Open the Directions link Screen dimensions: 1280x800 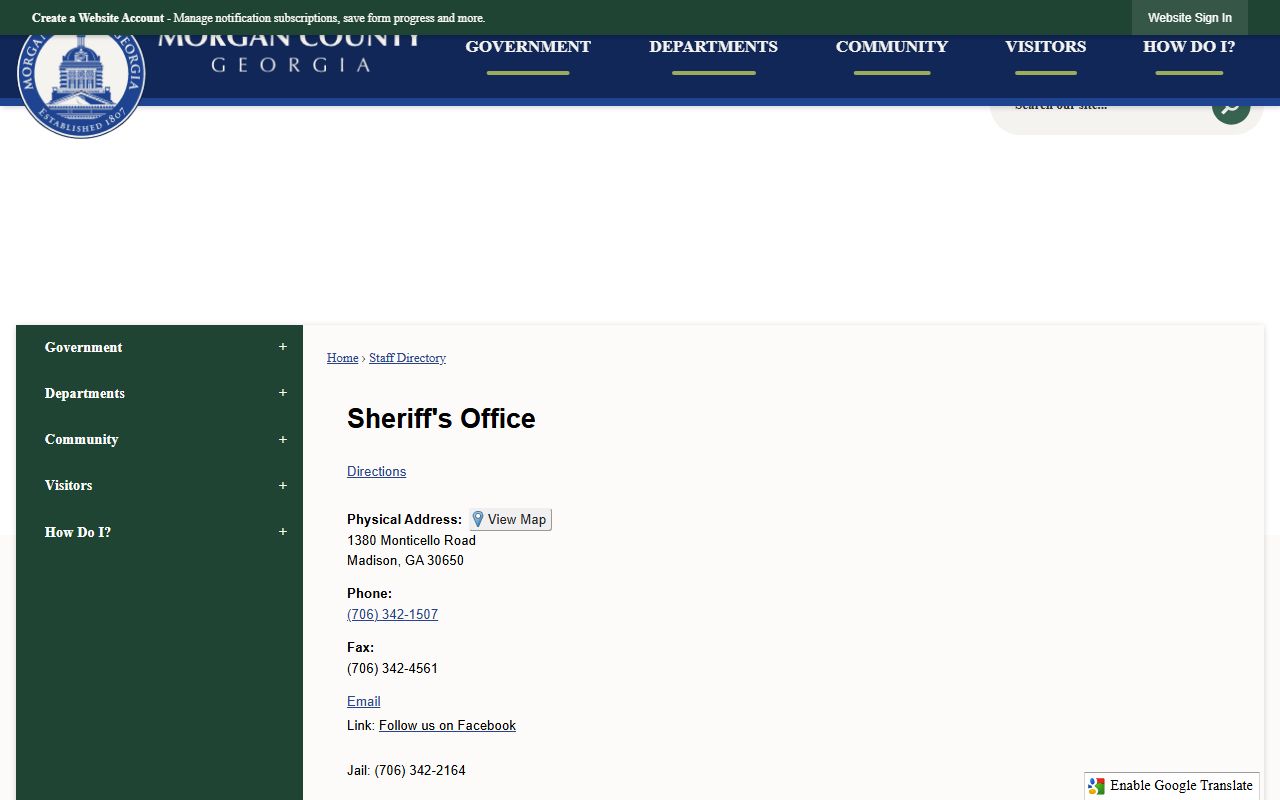pos(376,472)
